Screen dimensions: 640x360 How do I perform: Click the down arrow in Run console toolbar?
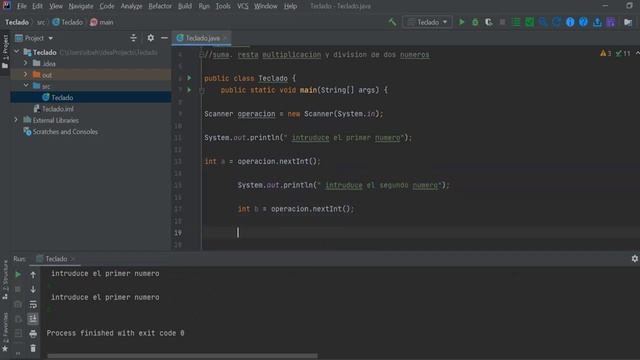pyautogui.click(x=33, y=289)
